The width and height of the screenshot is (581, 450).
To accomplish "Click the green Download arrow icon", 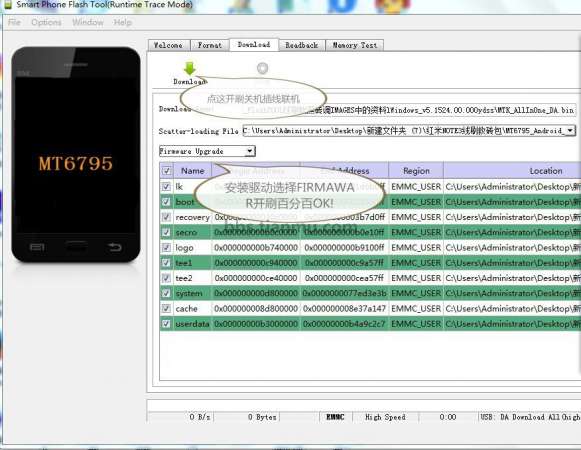I will pos(189,69).
